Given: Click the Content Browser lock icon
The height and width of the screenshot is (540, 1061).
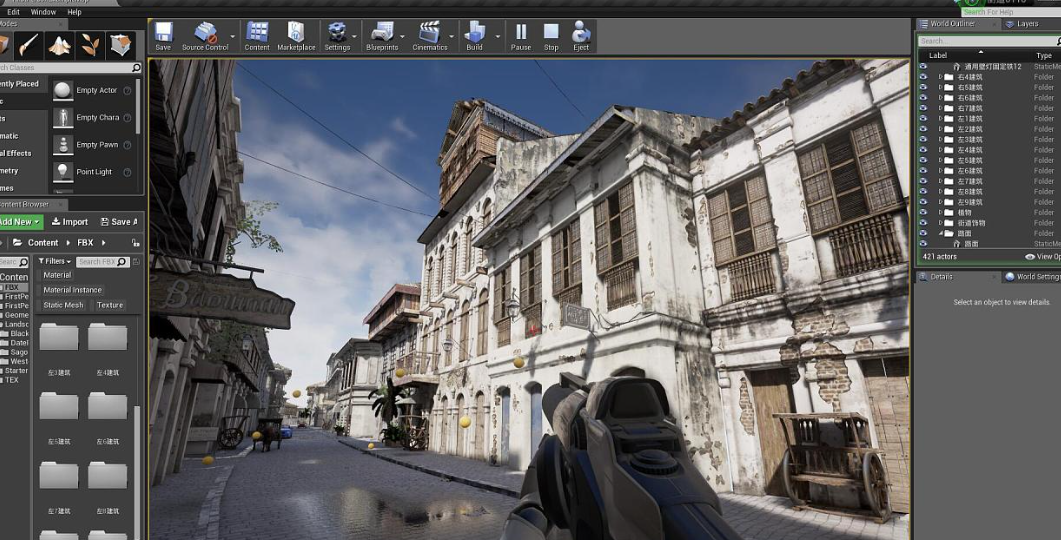Looking at the screenshot, I should (x=136, y=242).
